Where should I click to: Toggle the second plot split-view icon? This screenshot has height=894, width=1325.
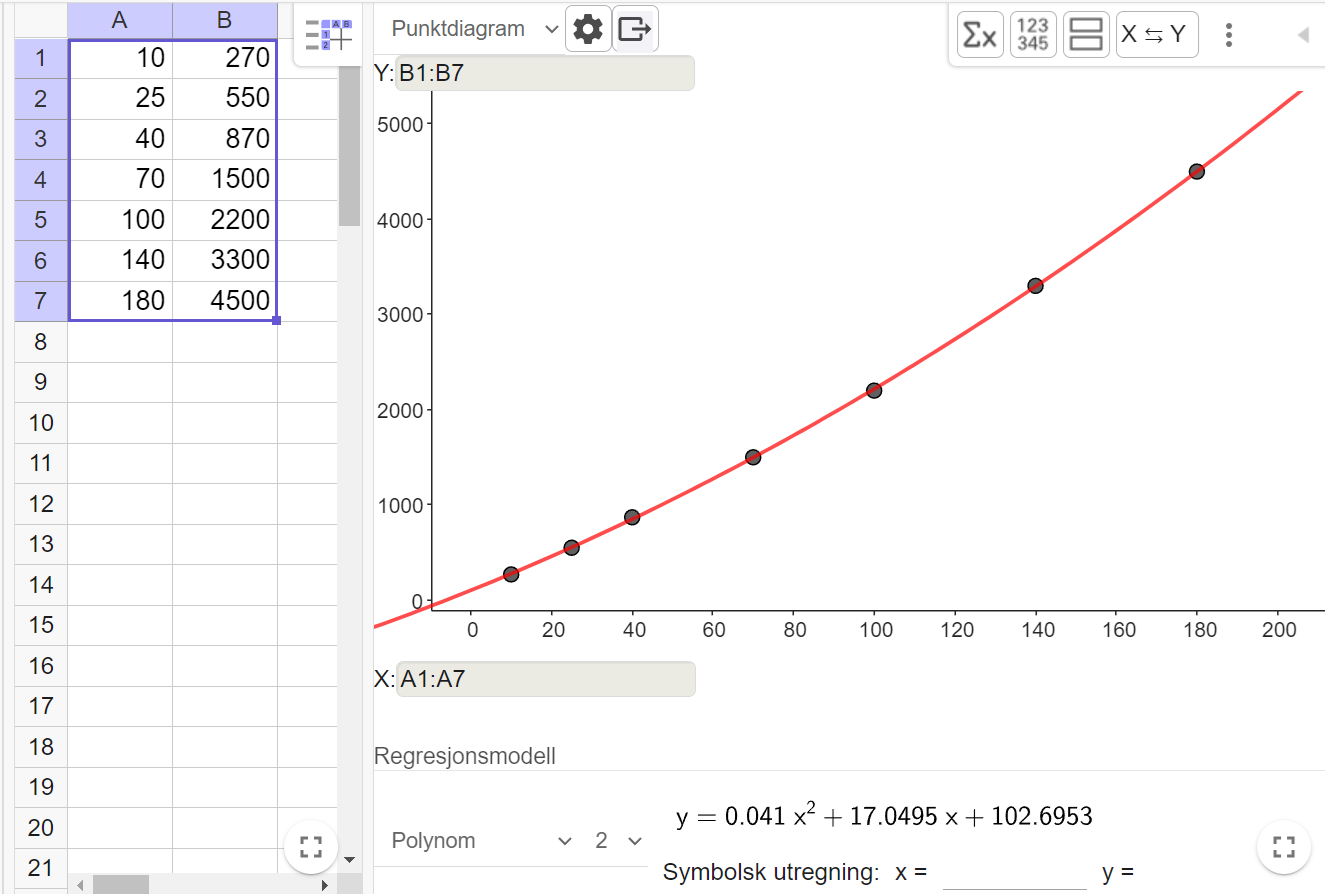pyautogui.click(x=1086, y=35)
